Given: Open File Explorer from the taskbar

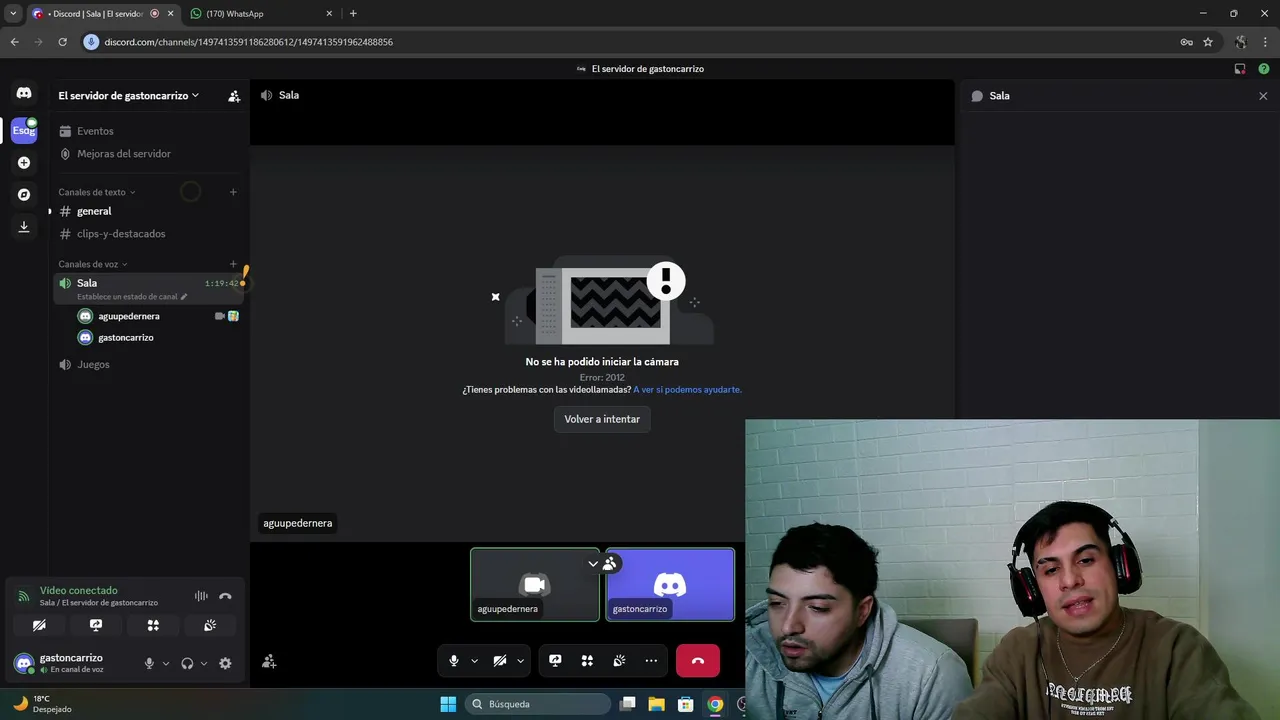Looking at the screenshot, I should [x=657, y=704].
